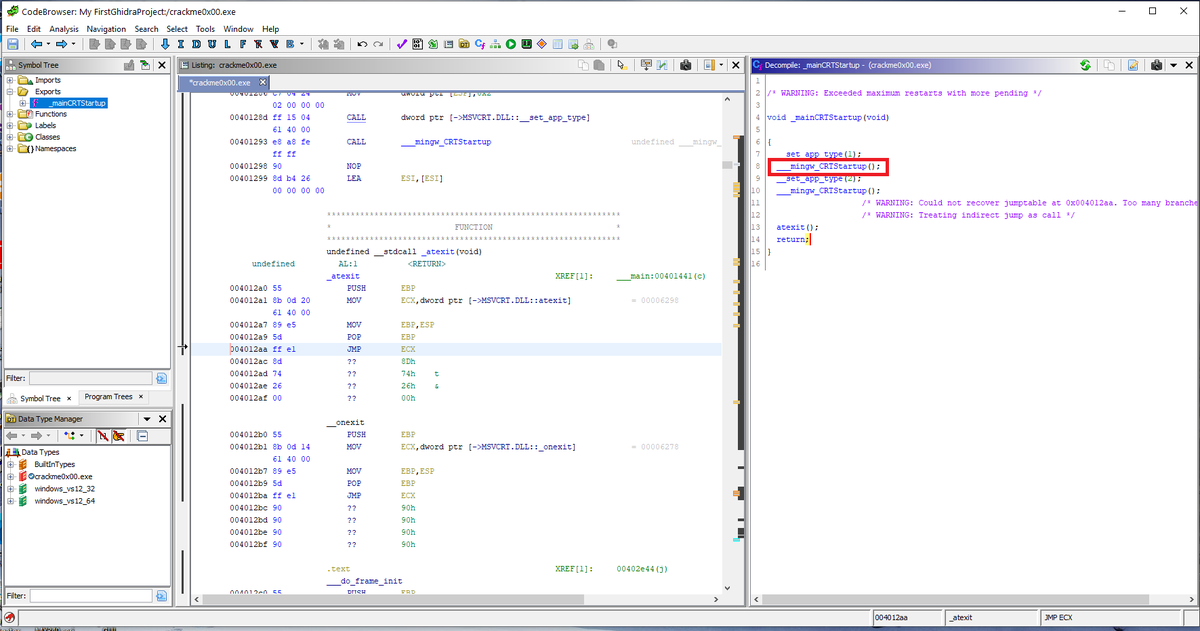Click the 'F' next function toolbar icon
Viewport: 1200px width, 631px height.
tap(243, 44)
